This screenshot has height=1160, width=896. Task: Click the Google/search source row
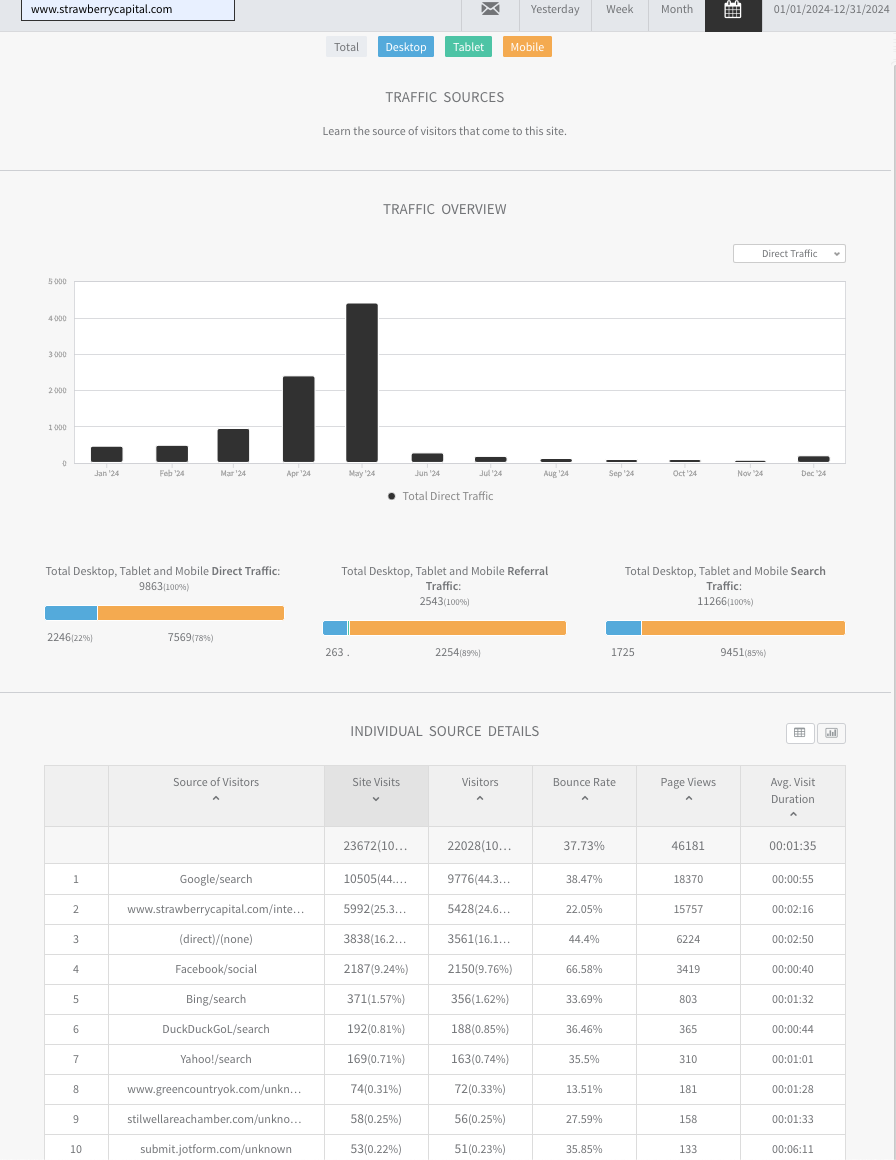click(x=445, y=879)
